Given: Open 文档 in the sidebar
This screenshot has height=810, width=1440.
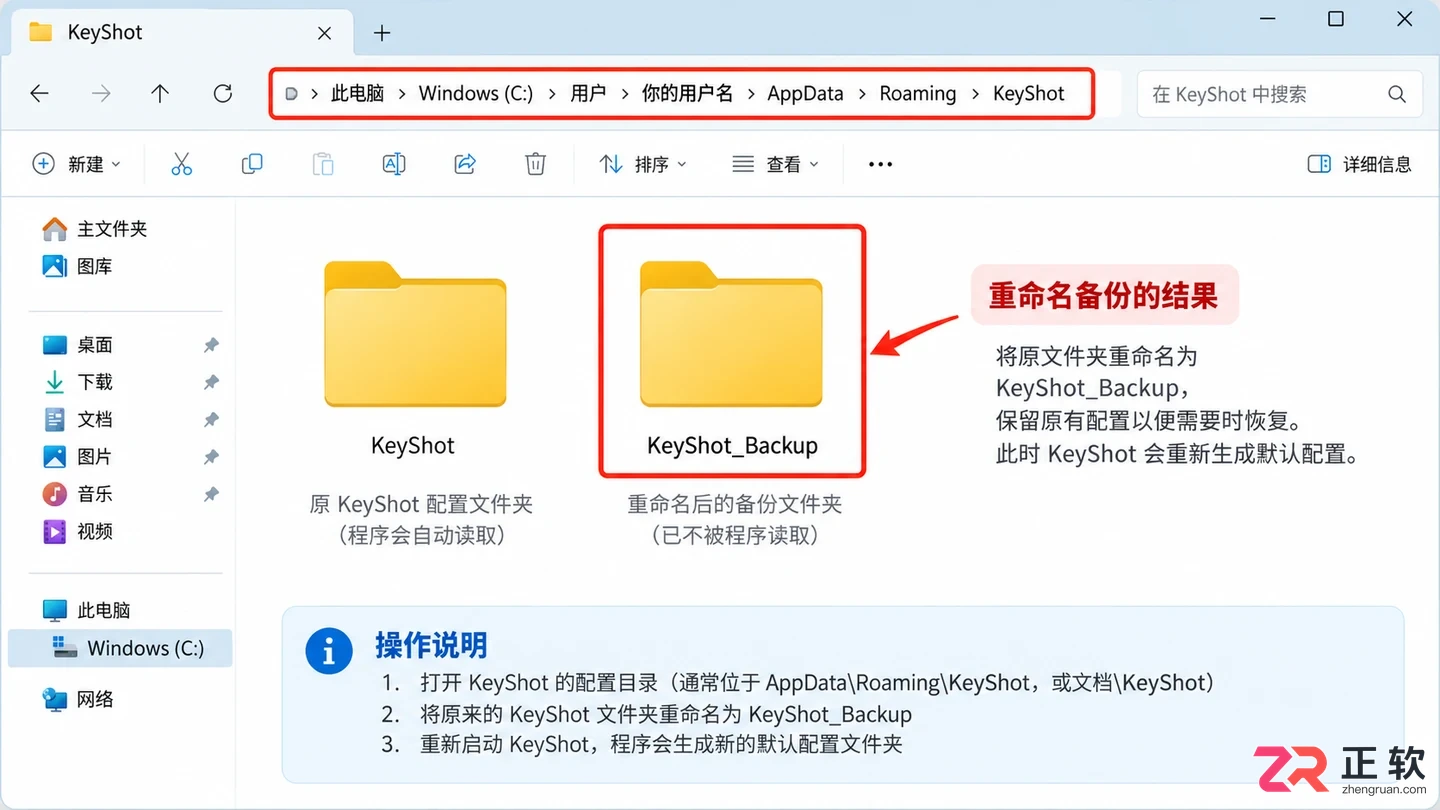Looking at the screenshot, I should pyautogui.click(x=77, y=419).
